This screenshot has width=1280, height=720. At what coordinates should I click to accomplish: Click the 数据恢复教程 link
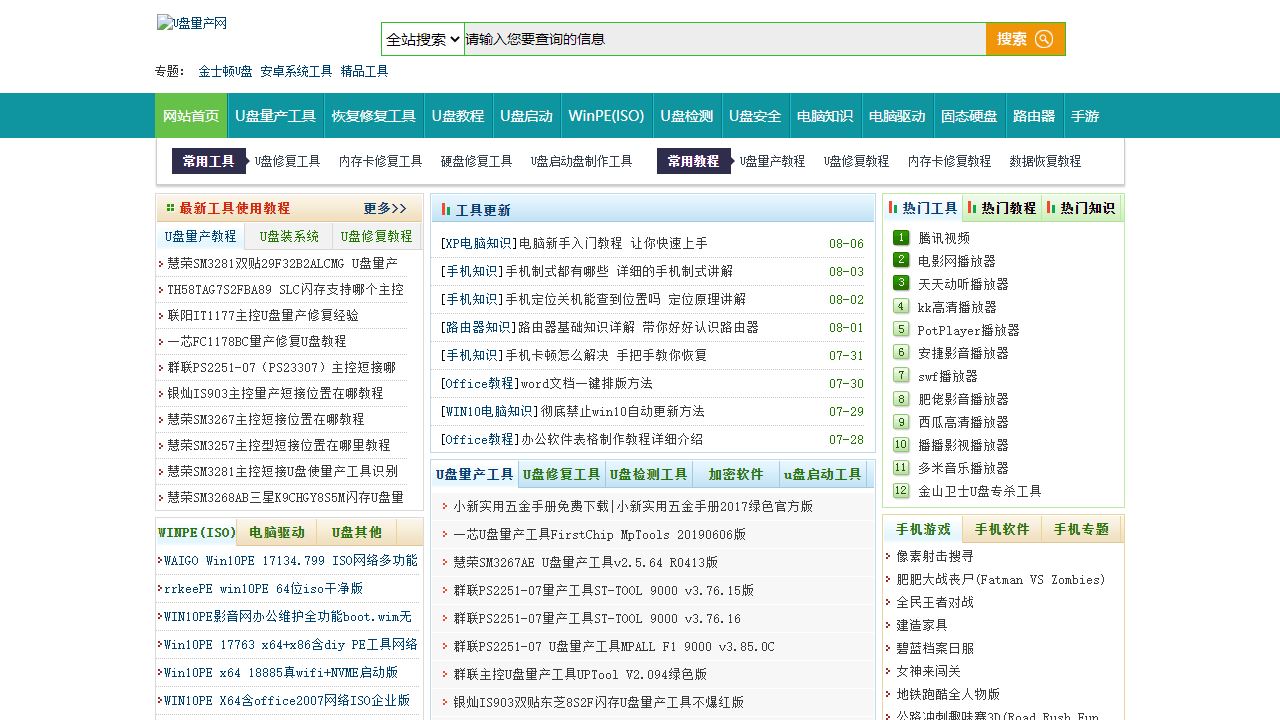(x=1045, y=161)
